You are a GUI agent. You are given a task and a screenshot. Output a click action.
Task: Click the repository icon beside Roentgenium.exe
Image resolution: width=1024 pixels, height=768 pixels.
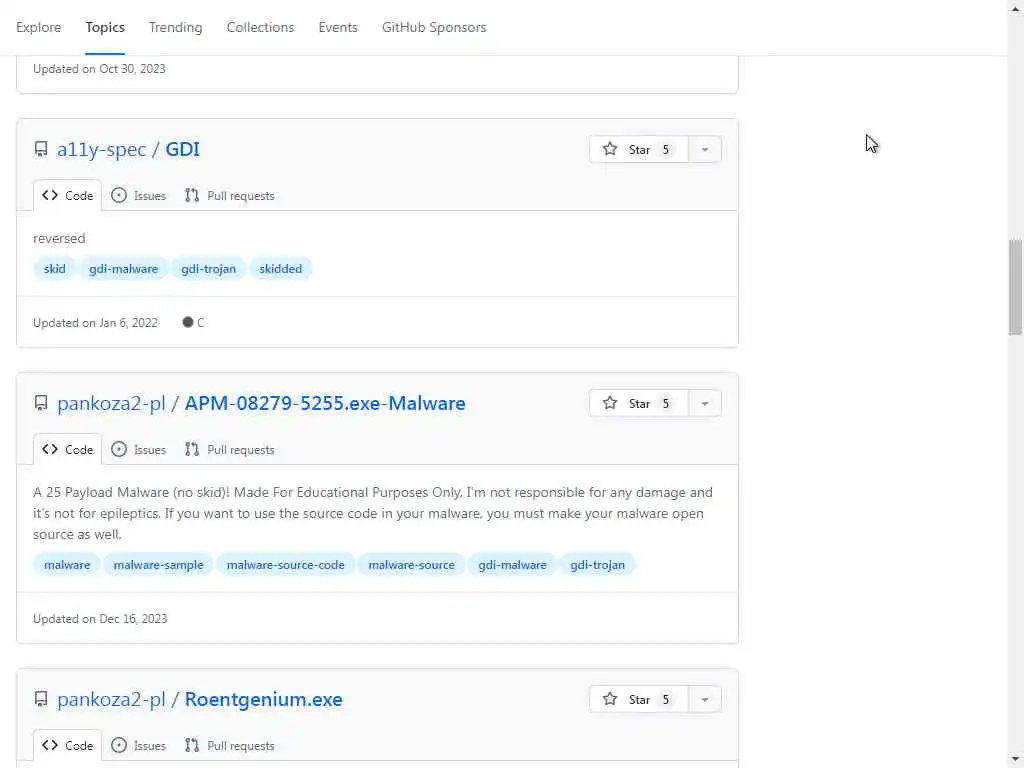pyautogui.click(x=40, y=699)
